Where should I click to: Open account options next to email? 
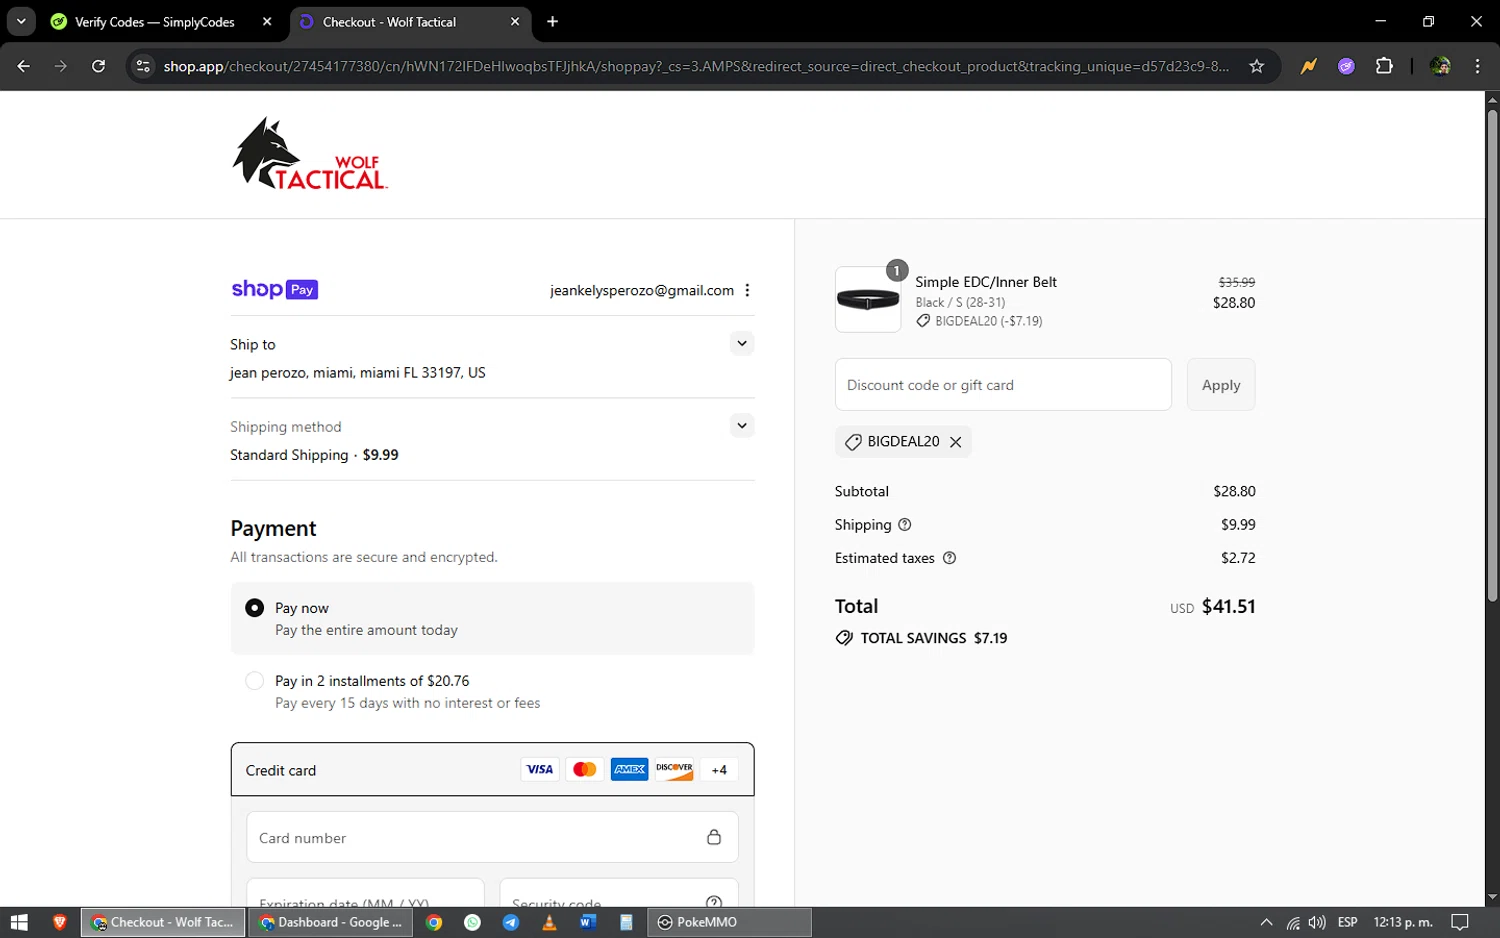point(747,290)
